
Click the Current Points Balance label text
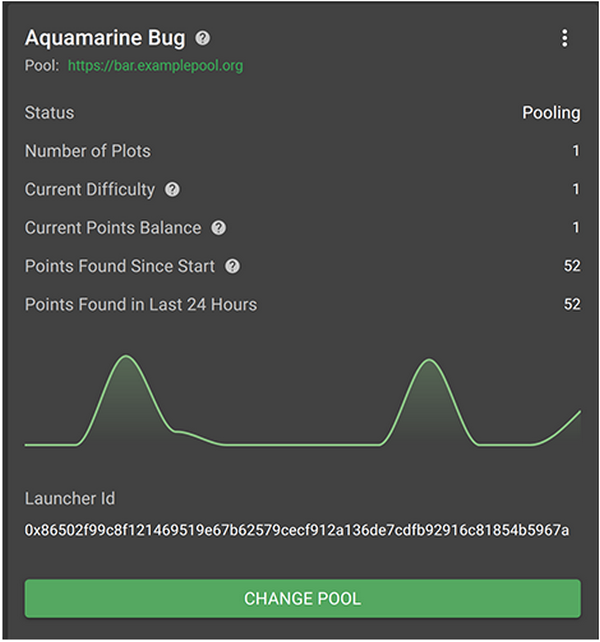click(113, 228)
